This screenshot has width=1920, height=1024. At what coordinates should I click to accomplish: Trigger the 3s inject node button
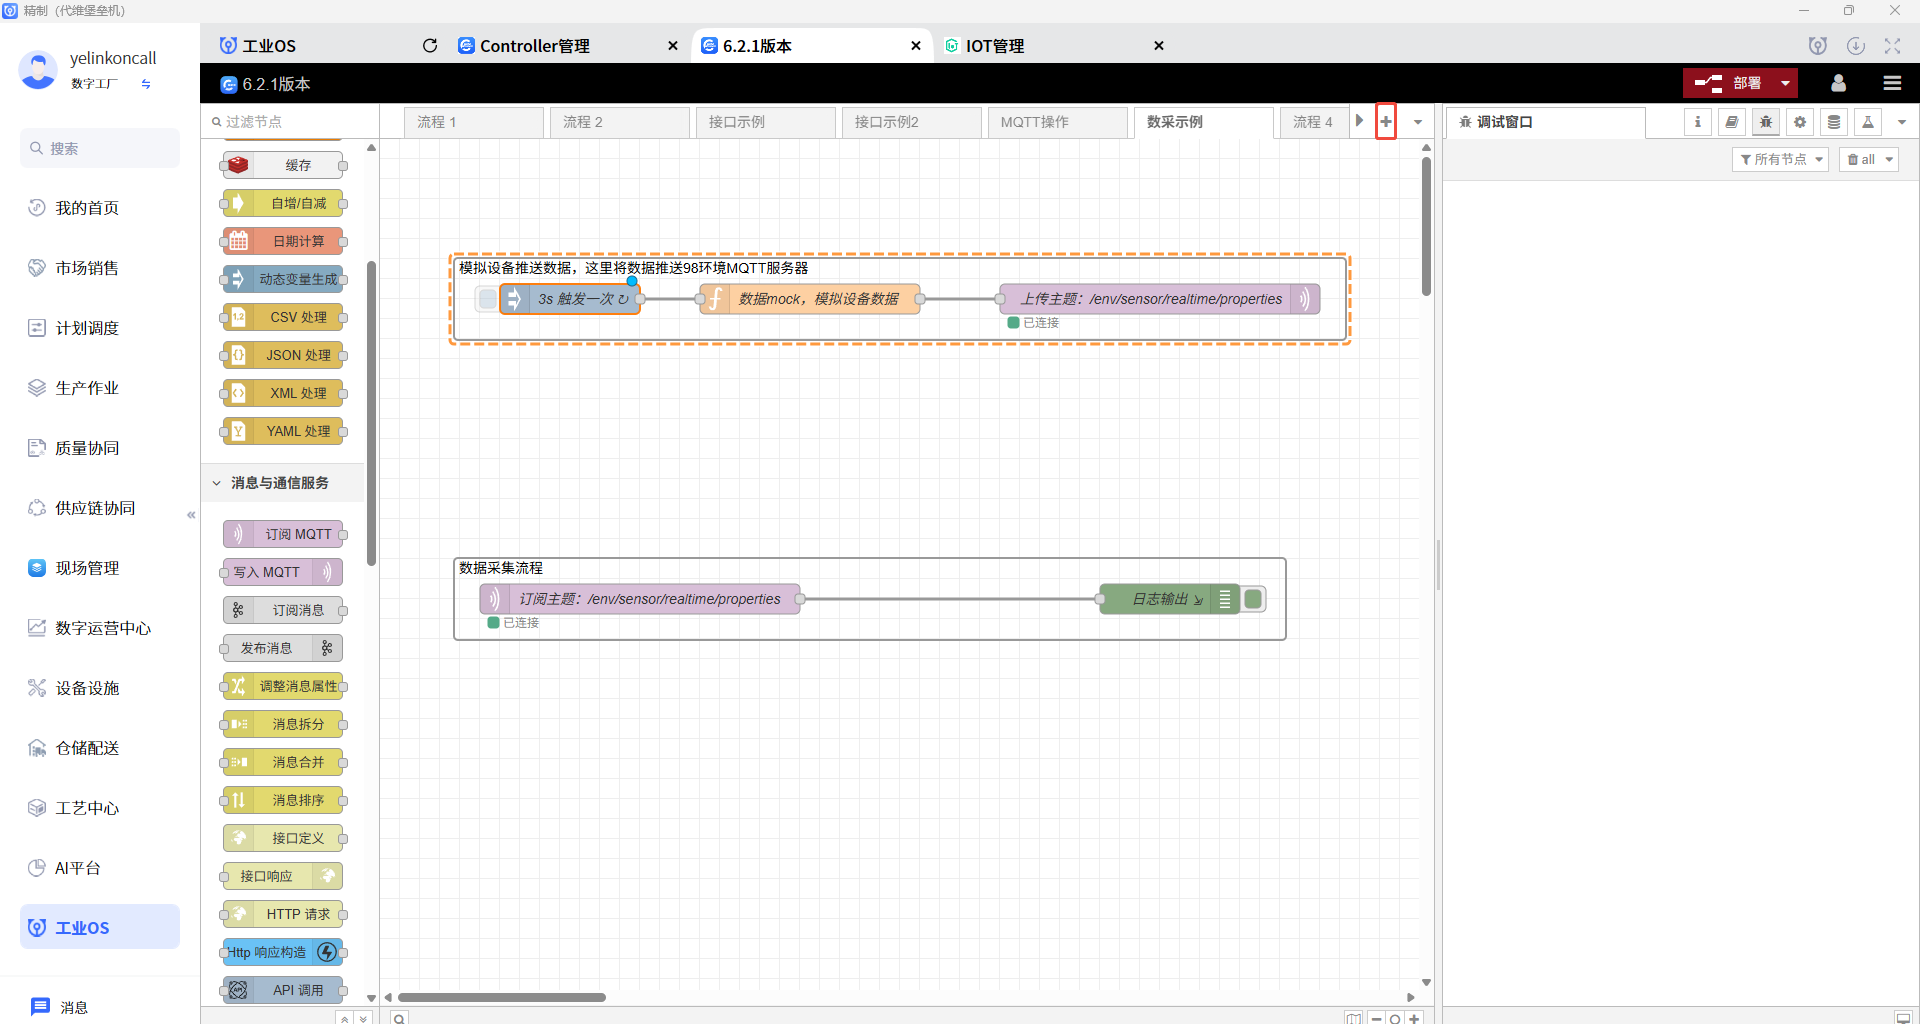(x=487, y=299)
